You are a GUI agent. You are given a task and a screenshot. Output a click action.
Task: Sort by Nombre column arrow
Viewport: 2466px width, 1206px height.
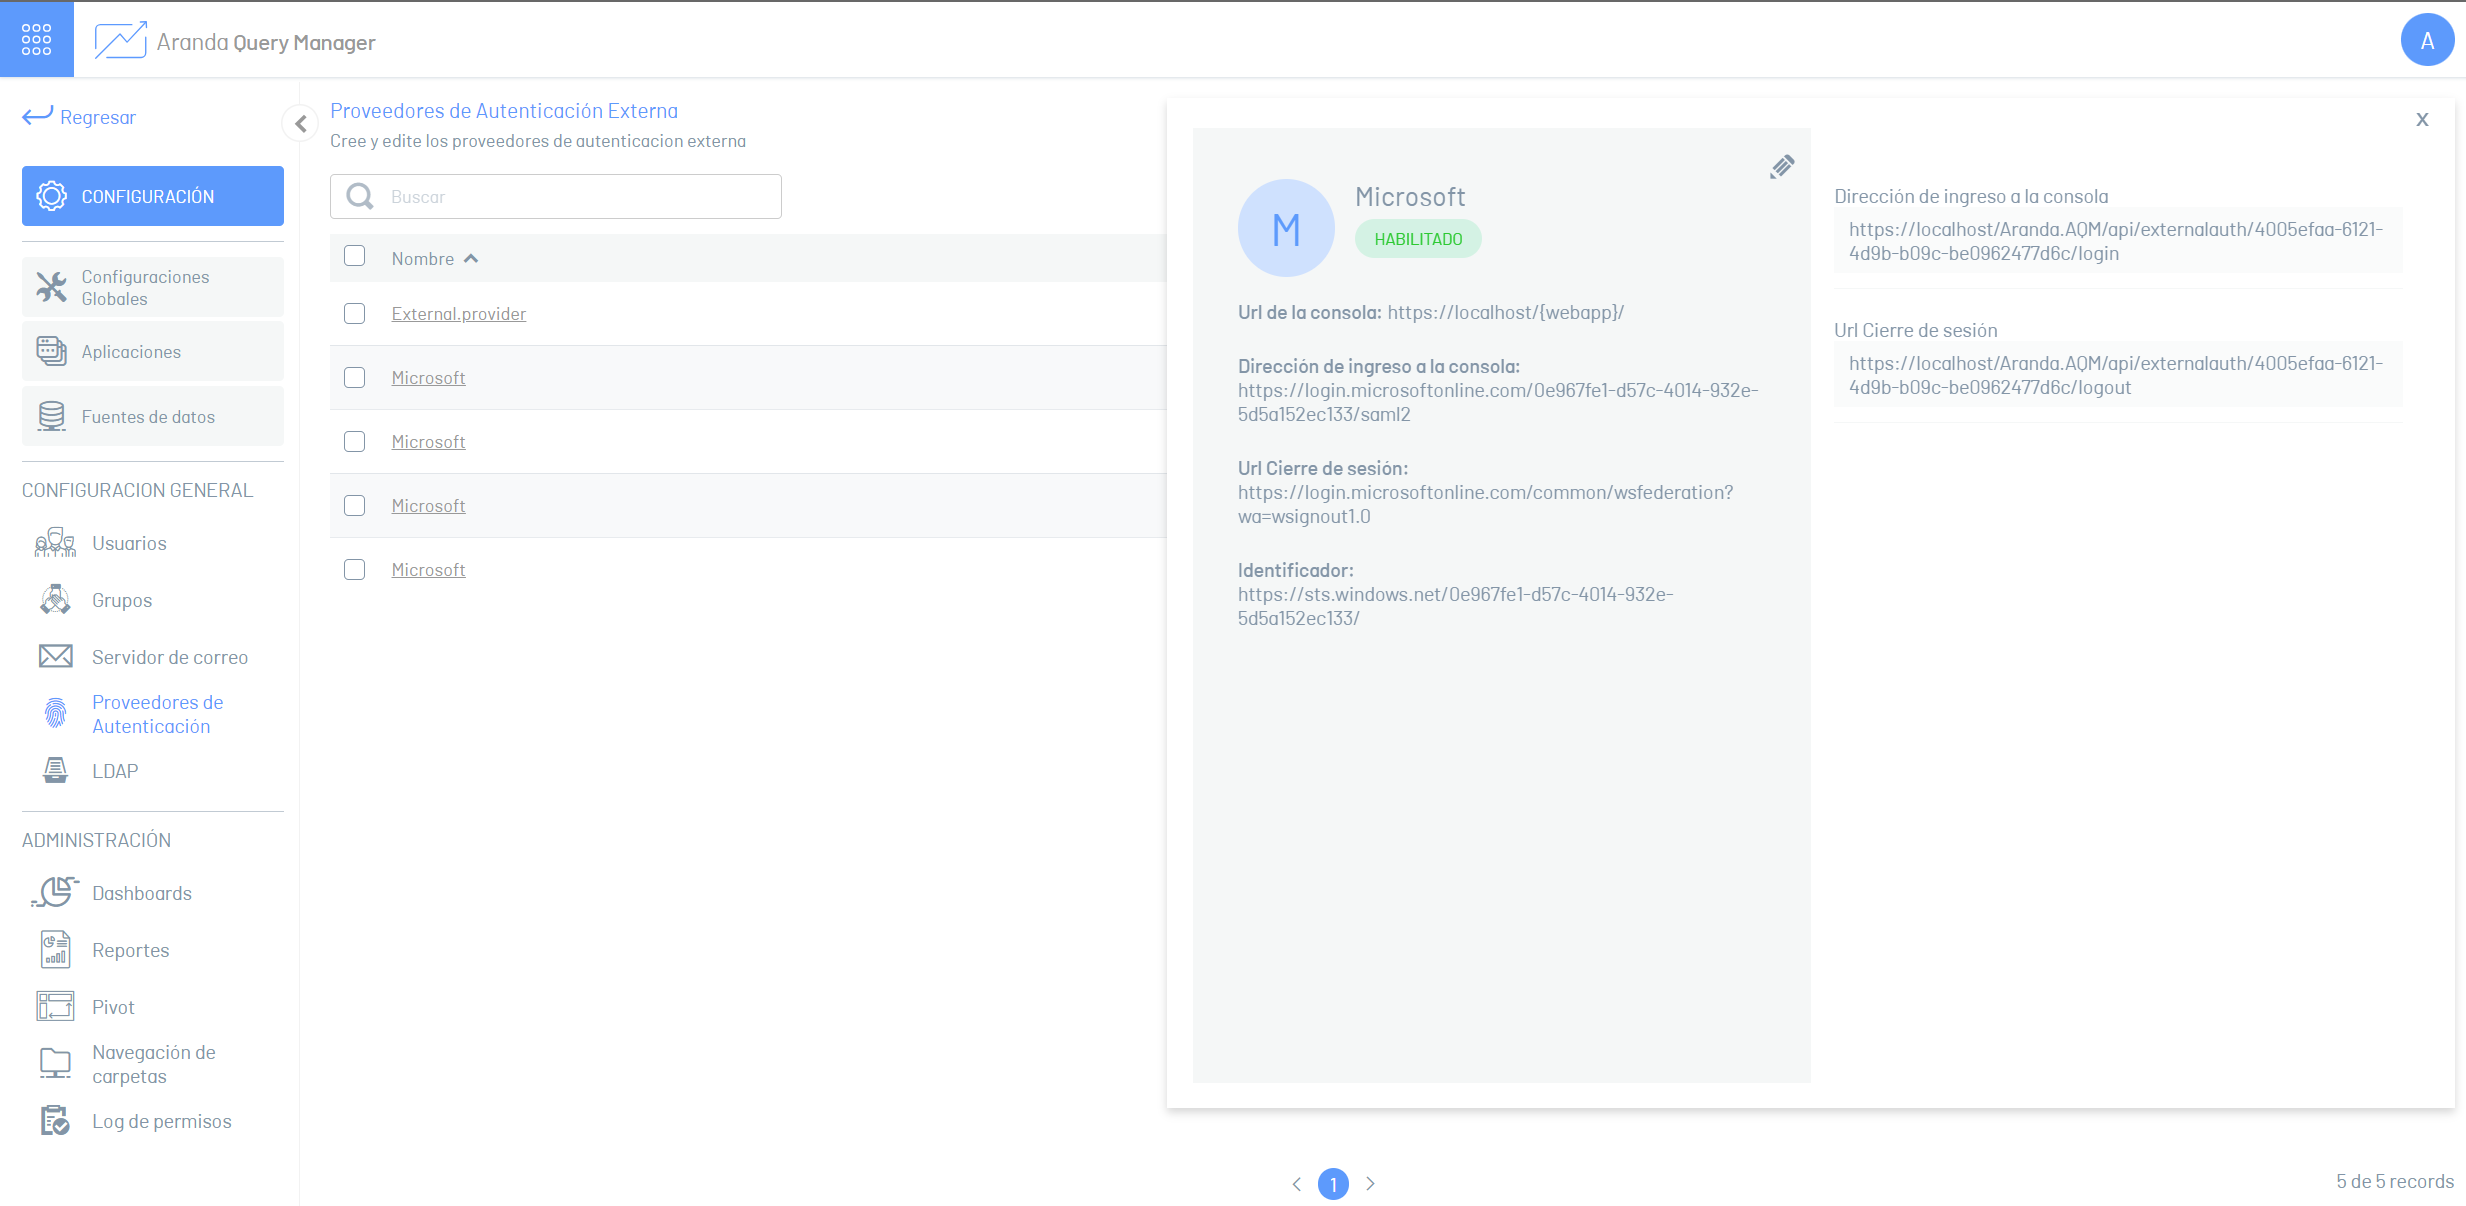click(471, 258)
